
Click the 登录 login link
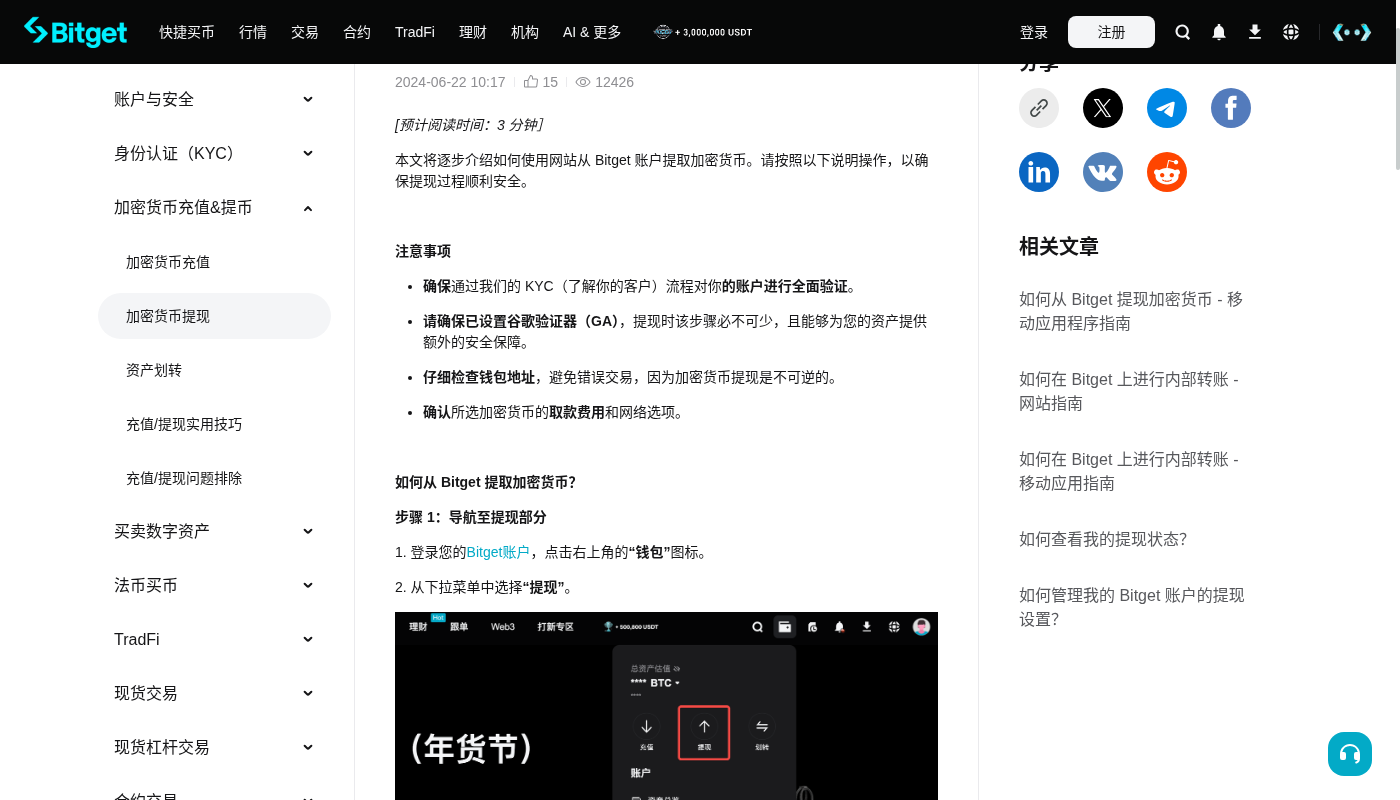[1034, 32]
